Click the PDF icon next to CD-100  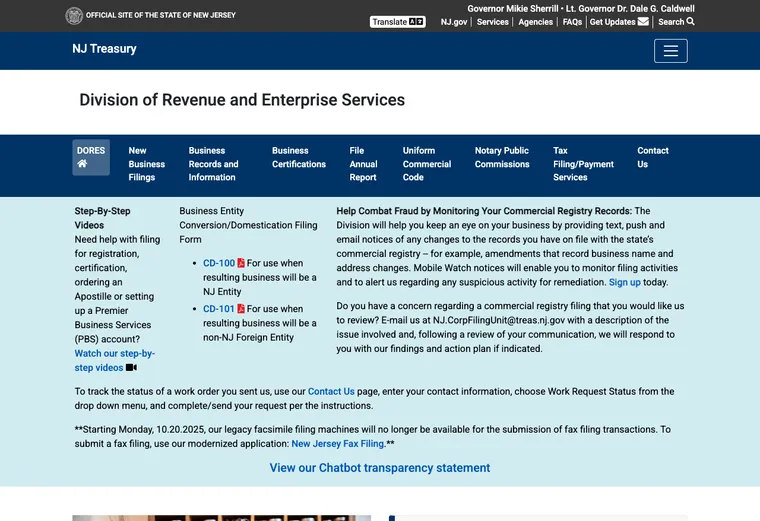click(241, 263)
